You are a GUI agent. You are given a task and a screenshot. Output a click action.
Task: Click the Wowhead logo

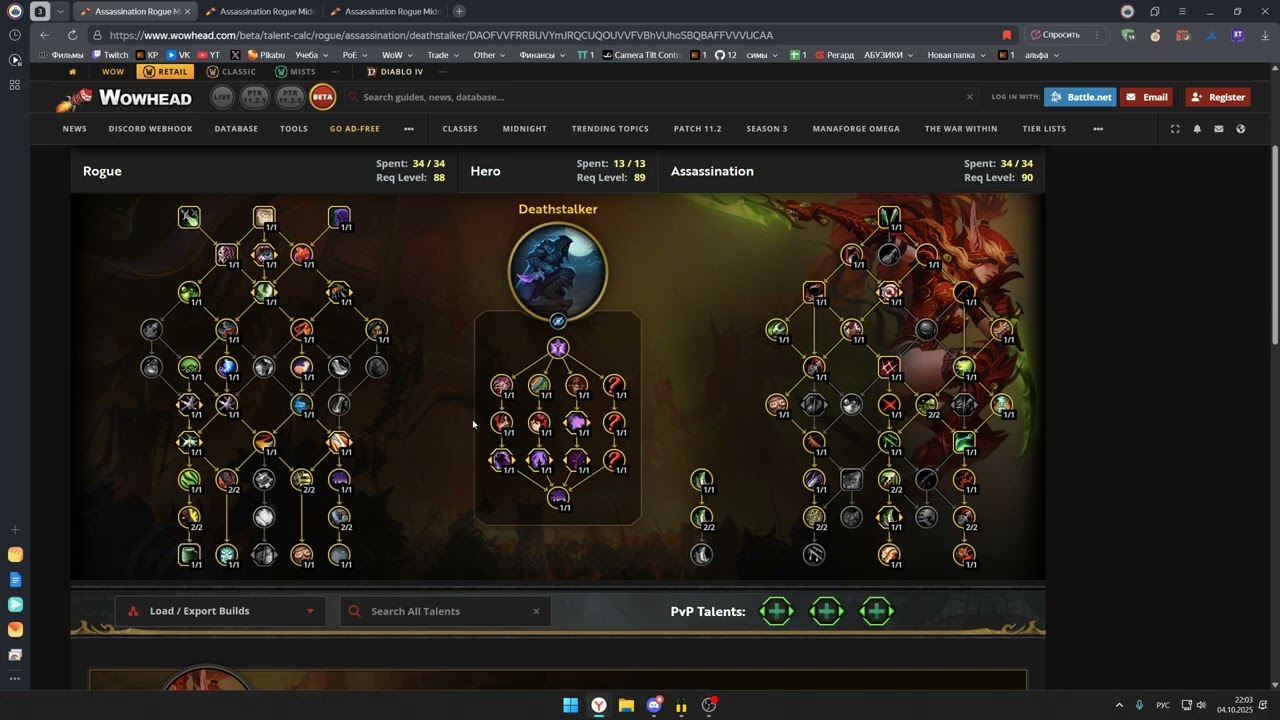(x=124, y=98)
